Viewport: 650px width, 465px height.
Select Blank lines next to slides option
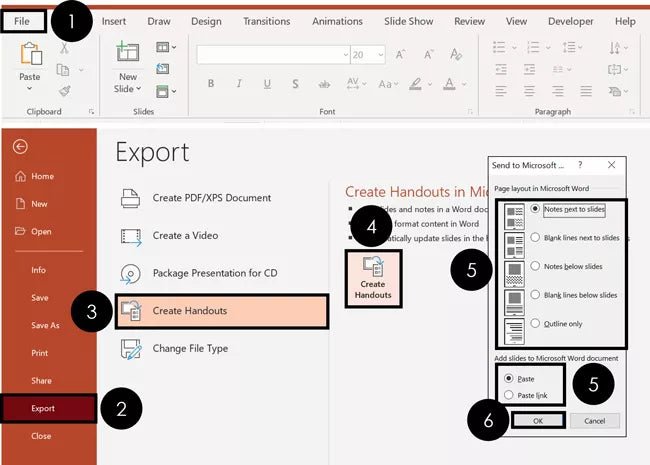point(575,237)
